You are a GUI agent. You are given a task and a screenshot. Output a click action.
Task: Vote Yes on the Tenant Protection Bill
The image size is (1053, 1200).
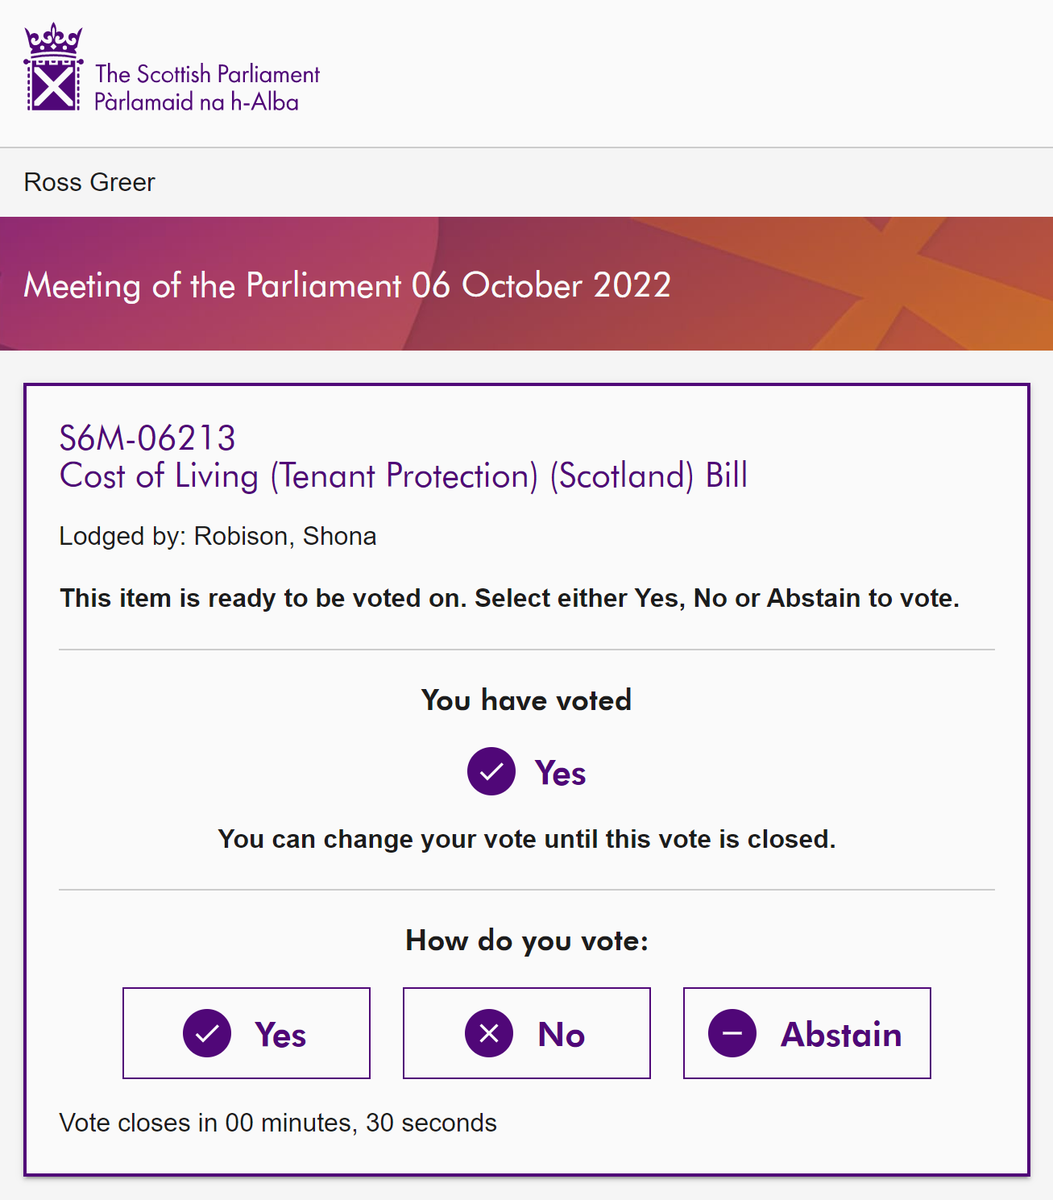[246, 1033]
